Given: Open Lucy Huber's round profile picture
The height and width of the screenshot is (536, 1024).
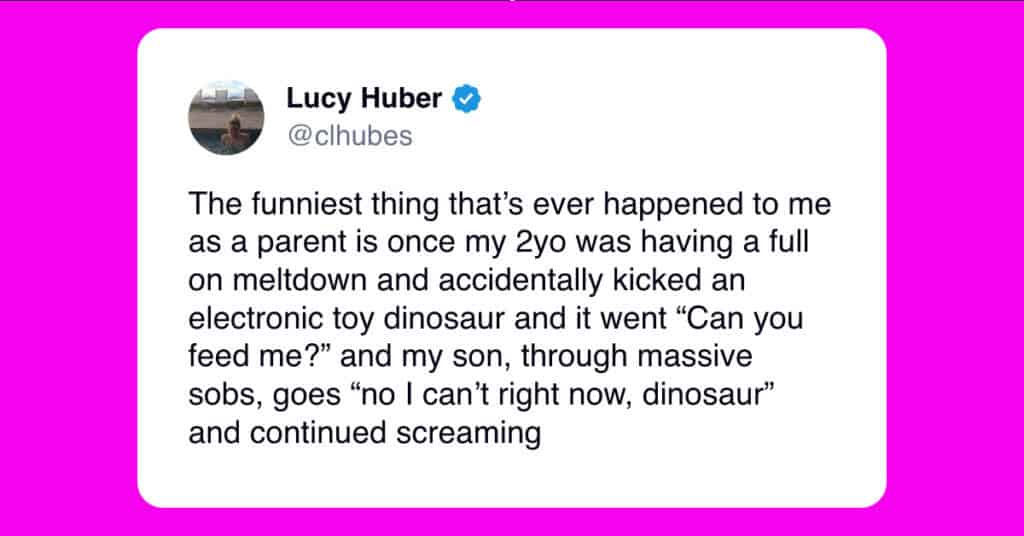Looking at the screenshot, I should [x=227, y=118].
